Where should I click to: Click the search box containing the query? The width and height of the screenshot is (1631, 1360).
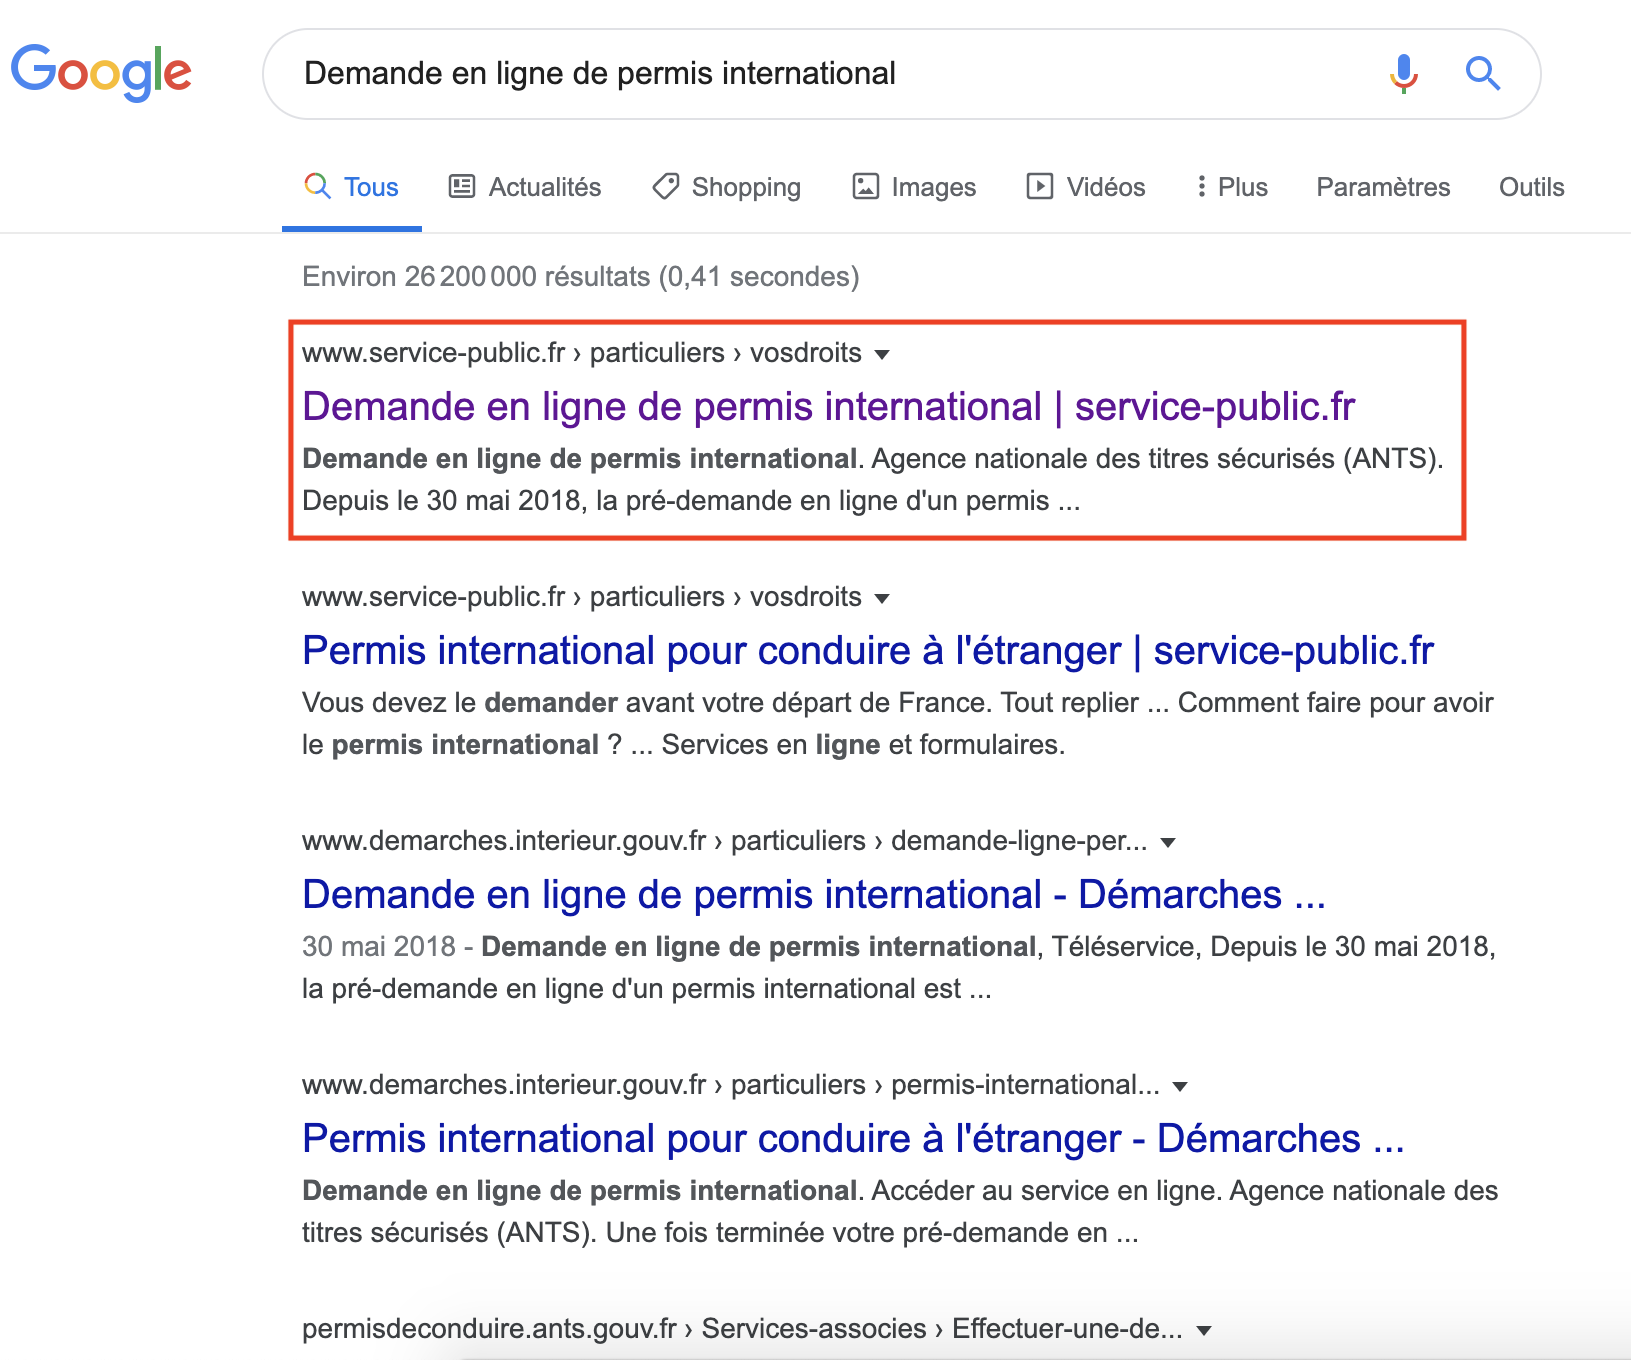(x=901, y=74)
